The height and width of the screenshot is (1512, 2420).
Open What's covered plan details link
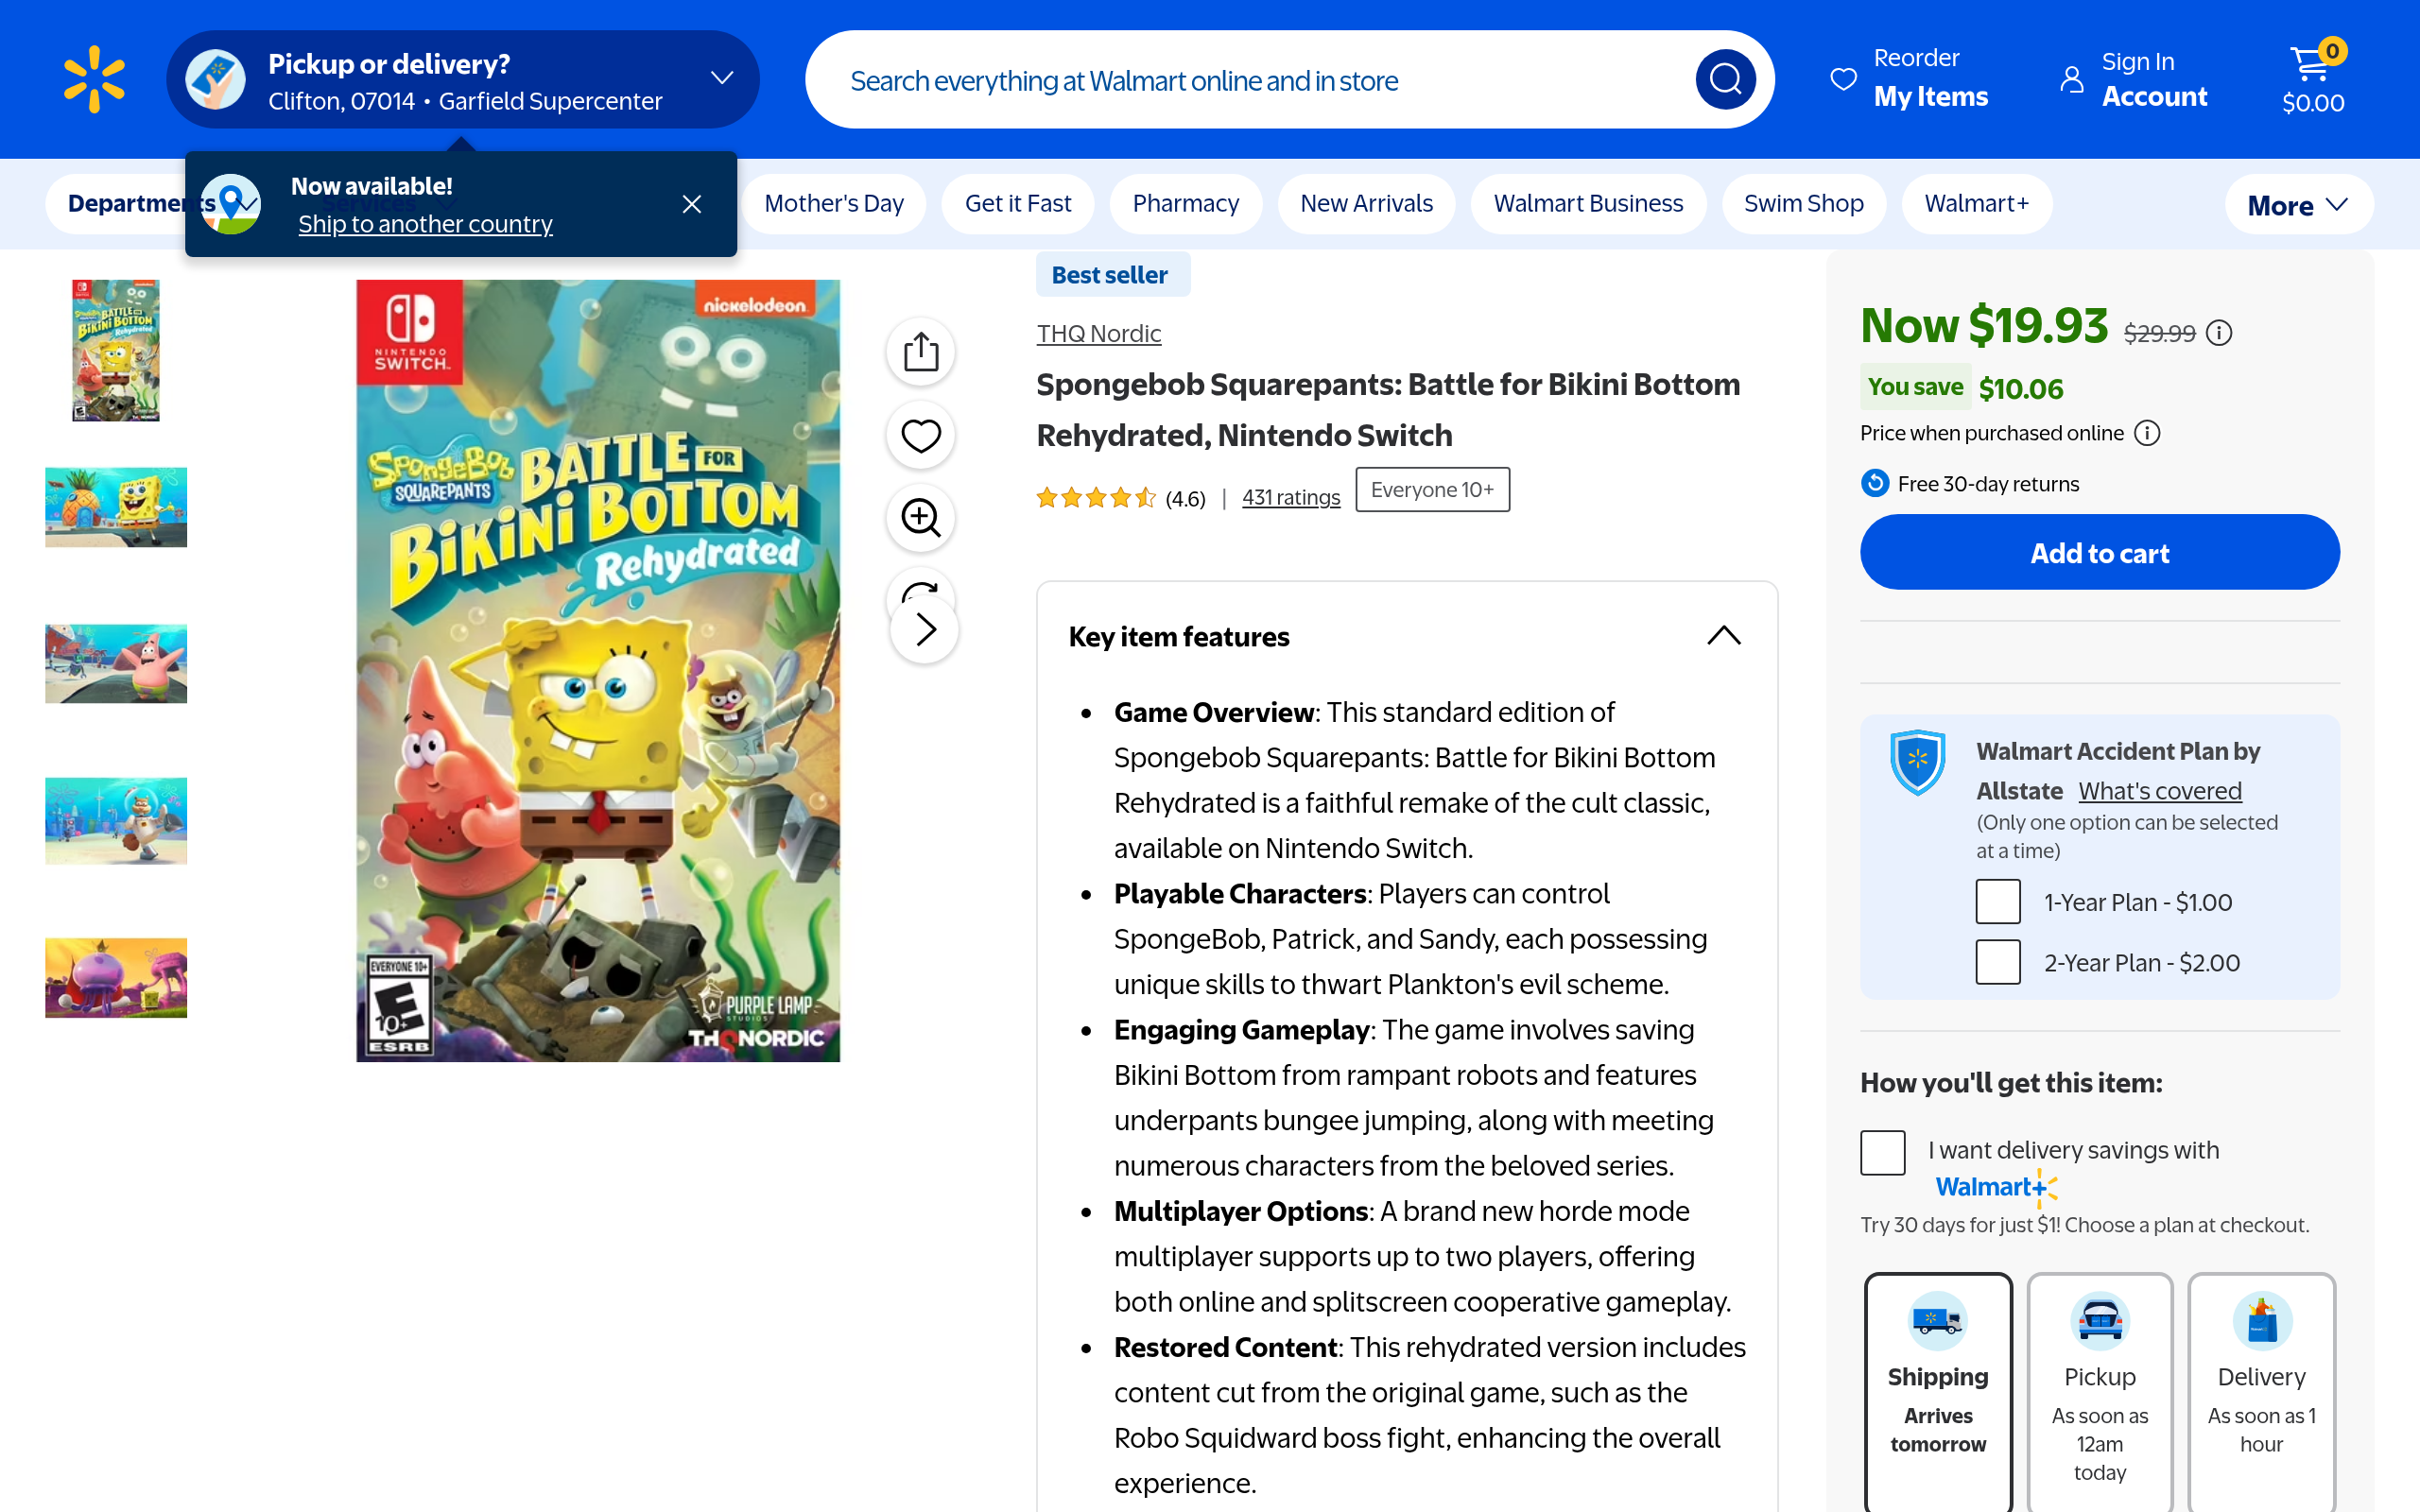point(2159,791)
